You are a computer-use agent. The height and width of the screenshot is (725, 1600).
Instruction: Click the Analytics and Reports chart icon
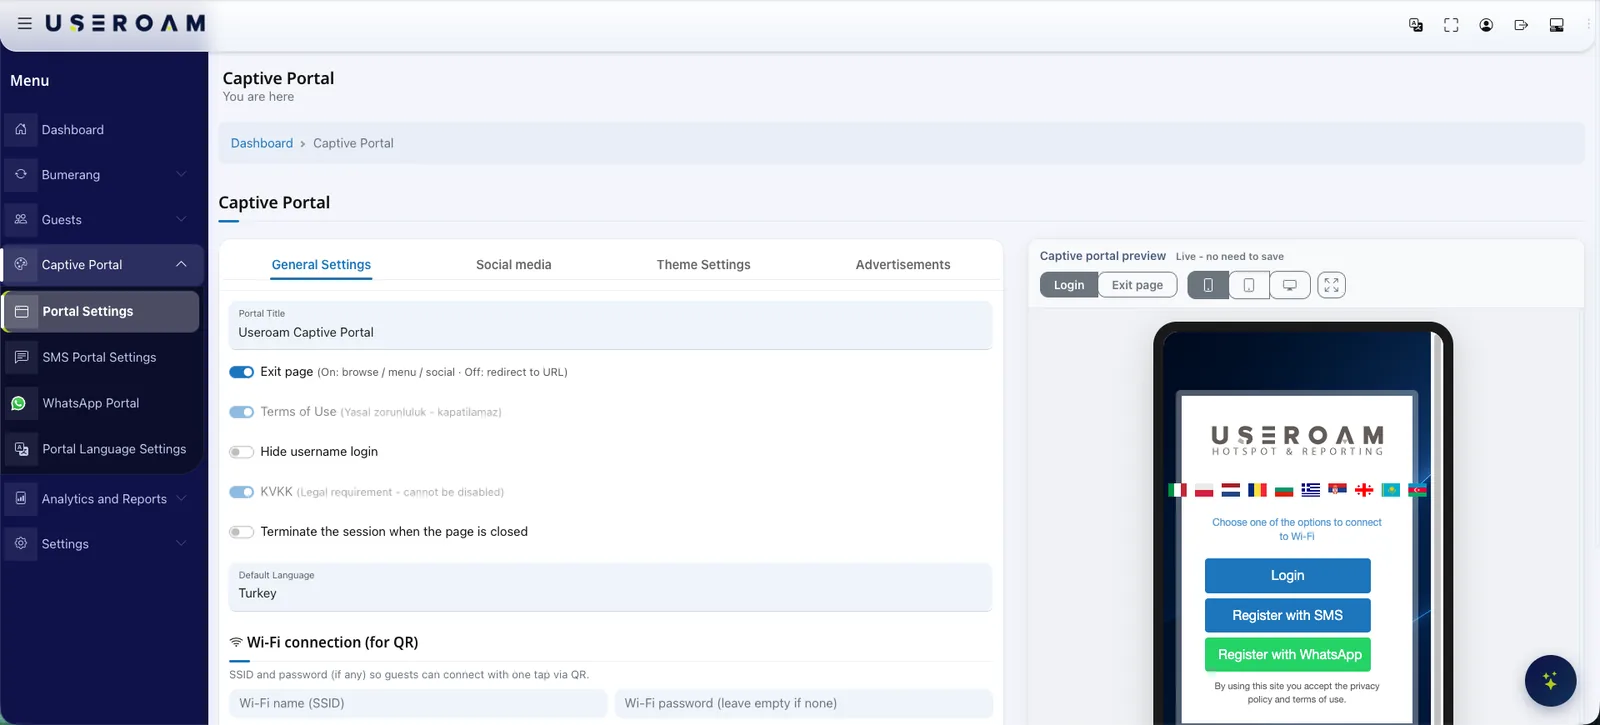(21, 498)
